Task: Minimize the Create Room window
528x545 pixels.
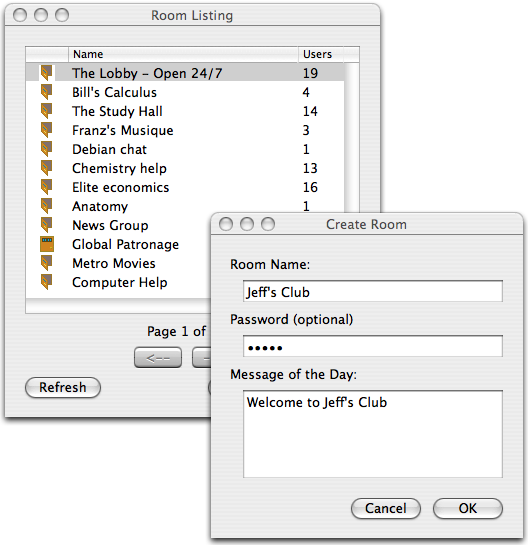Action: pos(247,224)
